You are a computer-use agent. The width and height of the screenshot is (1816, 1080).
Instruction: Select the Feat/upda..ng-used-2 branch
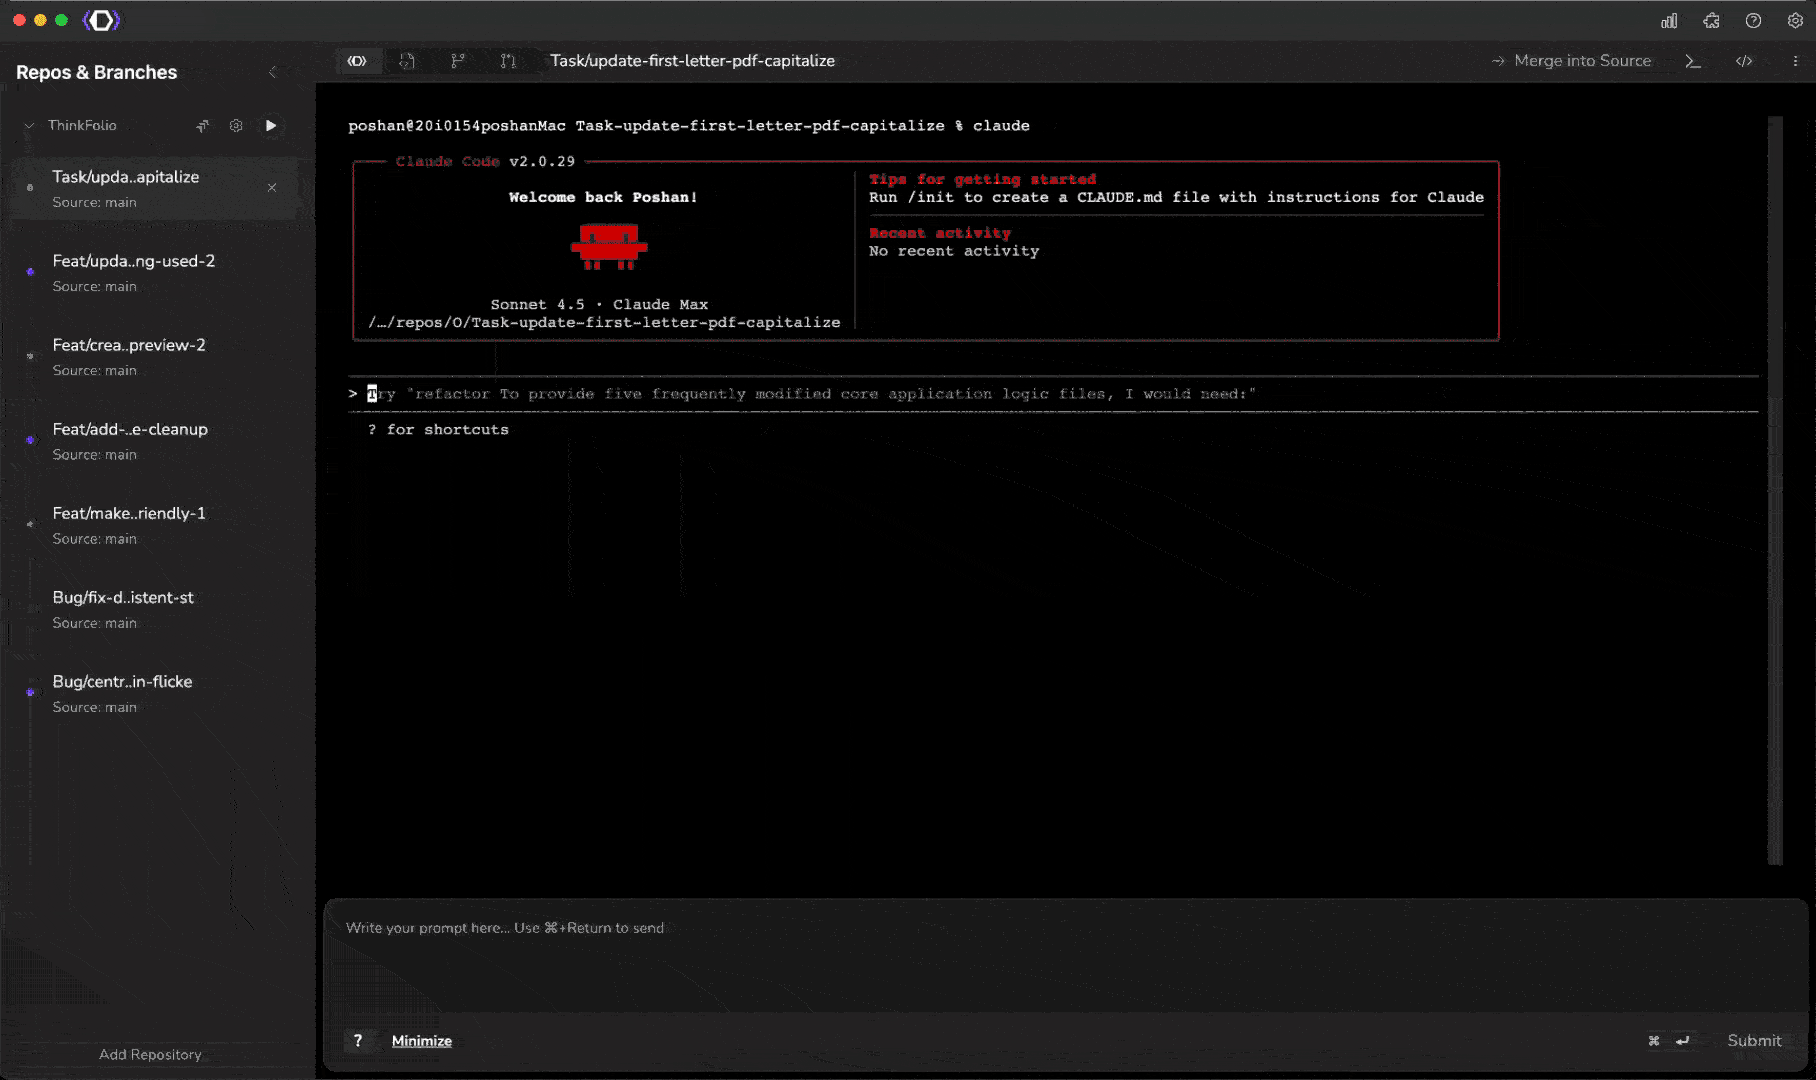coord(154,272)
